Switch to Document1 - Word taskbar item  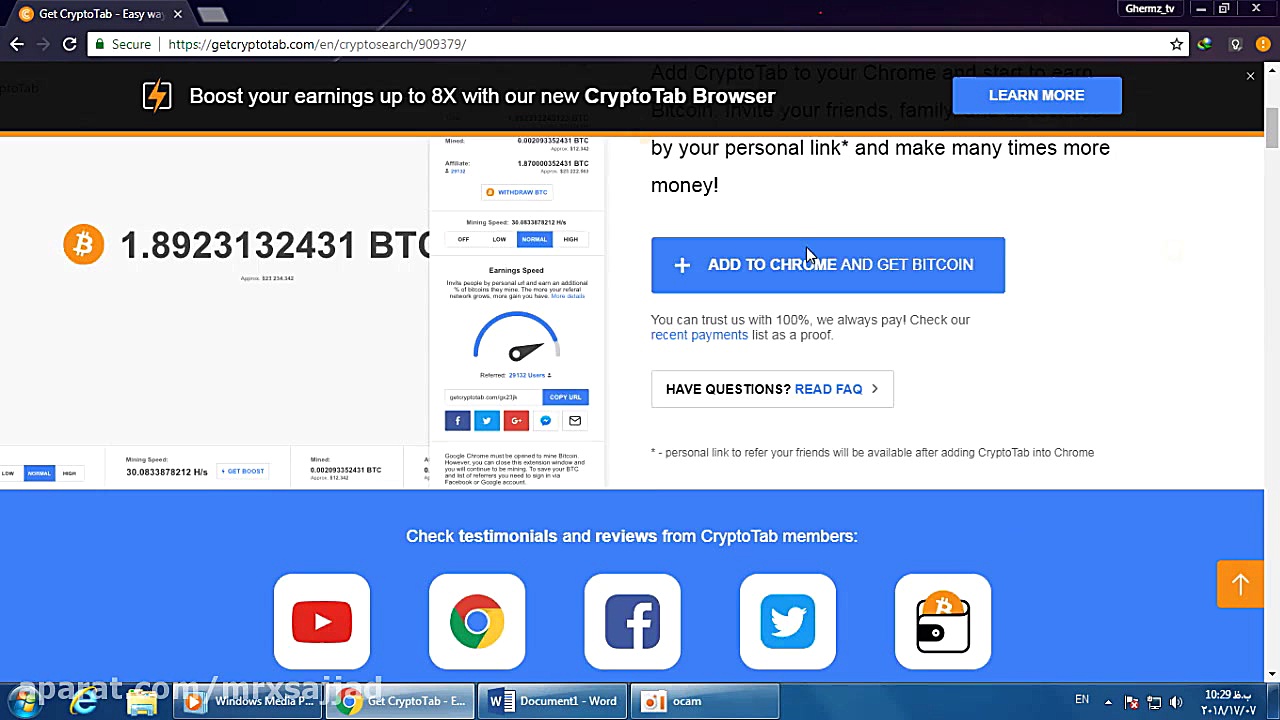tap(553, 701)
